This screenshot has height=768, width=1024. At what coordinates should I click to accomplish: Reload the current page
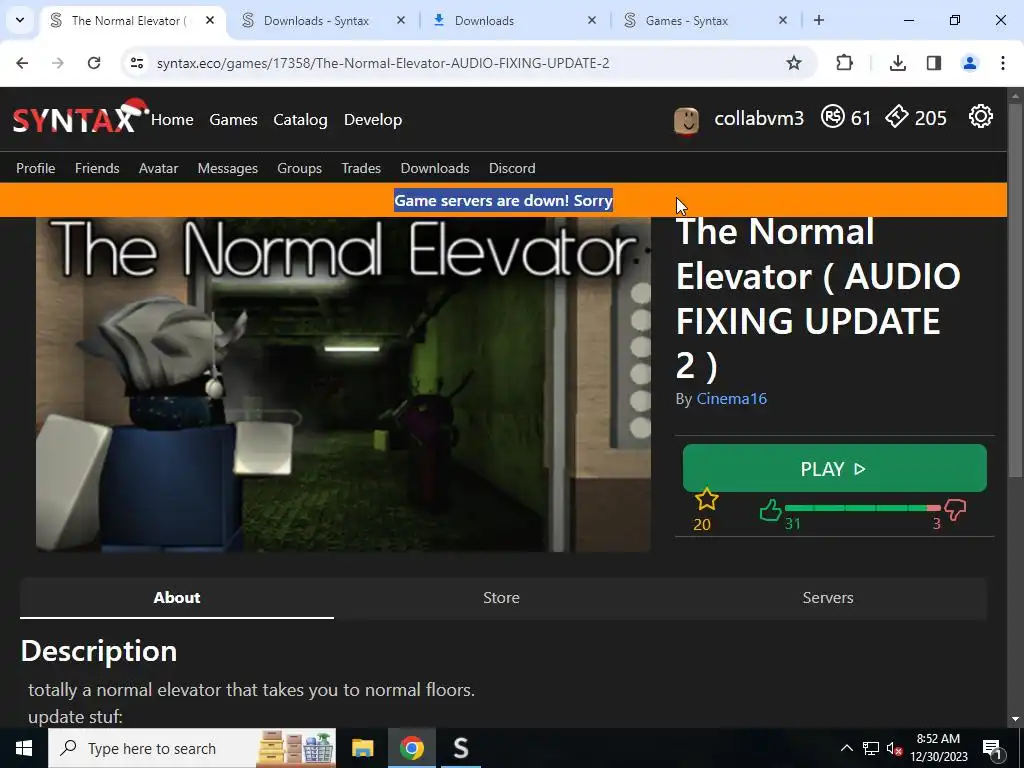coord(94,63)
